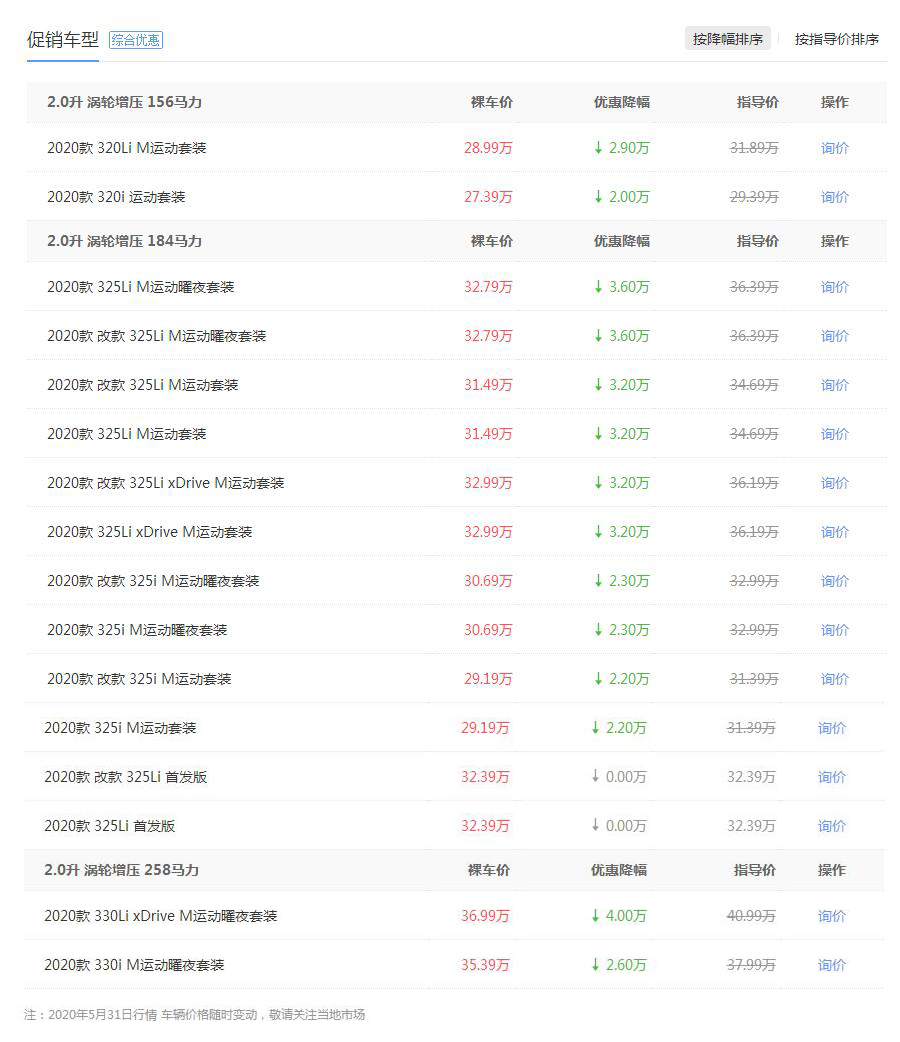
Task: Click 询价 for 2020款 改款 325i M运动套装
Action: (x=834, y=678)
